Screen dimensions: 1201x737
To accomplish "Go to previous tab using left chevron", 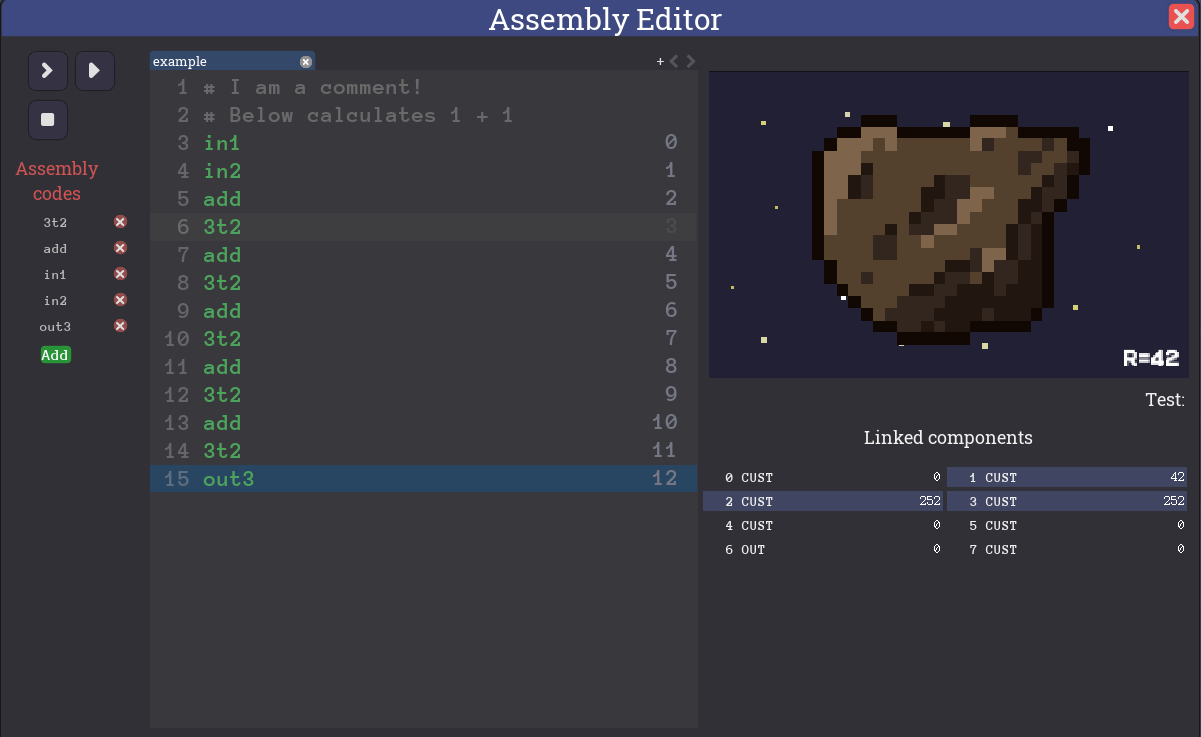I will (675, 62).
